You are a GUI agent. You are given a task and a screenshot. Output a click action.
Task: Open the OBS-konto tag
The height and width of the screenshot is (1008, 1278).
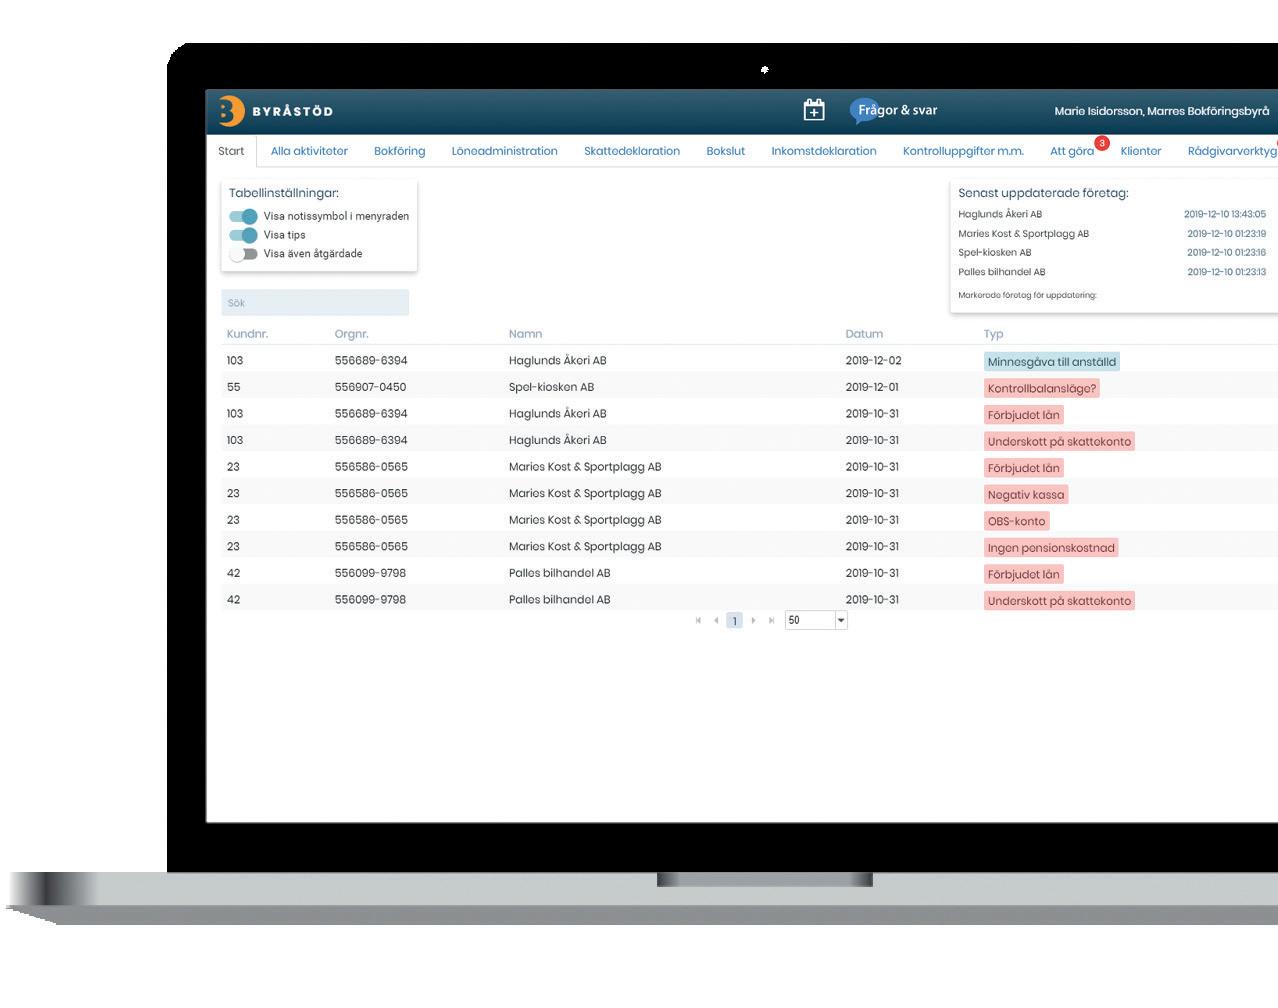pyautogui.click(x=1016, y=521)
